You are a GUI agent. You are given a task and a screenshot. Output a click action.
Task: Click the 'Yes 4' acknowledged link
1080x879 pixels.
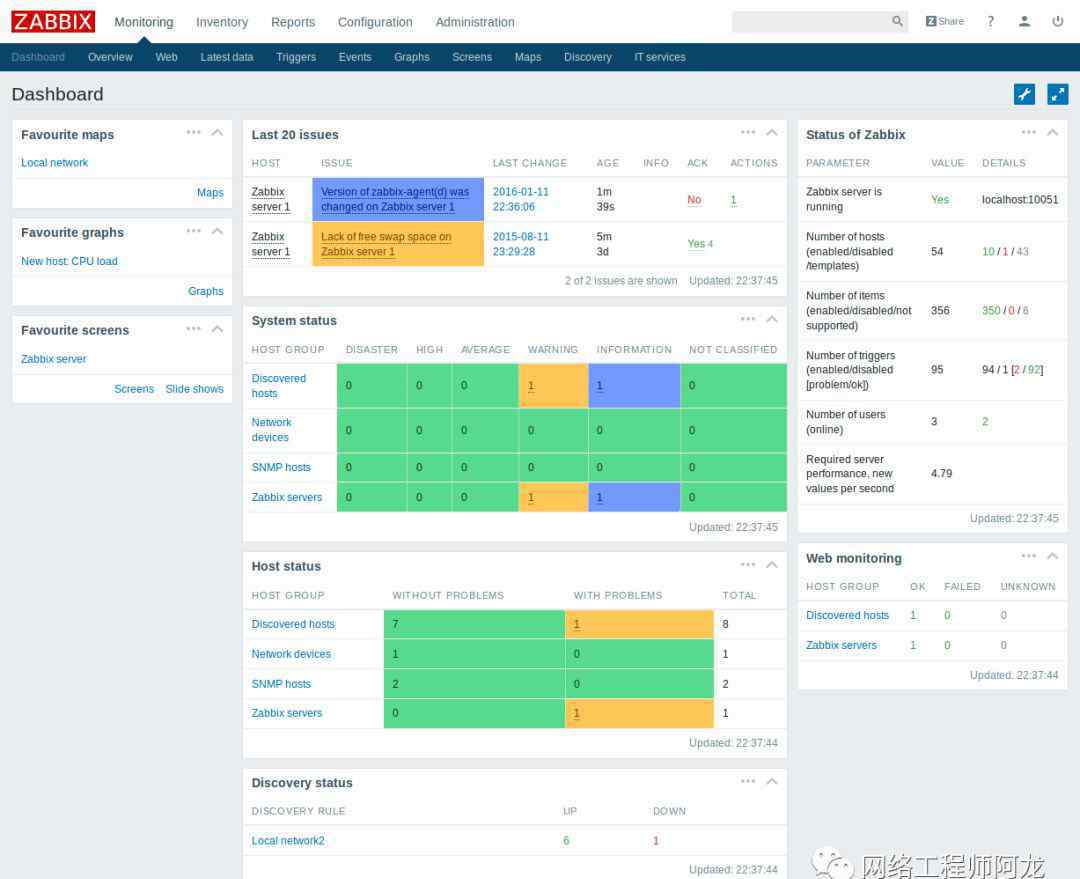click(x=700, y=244)
